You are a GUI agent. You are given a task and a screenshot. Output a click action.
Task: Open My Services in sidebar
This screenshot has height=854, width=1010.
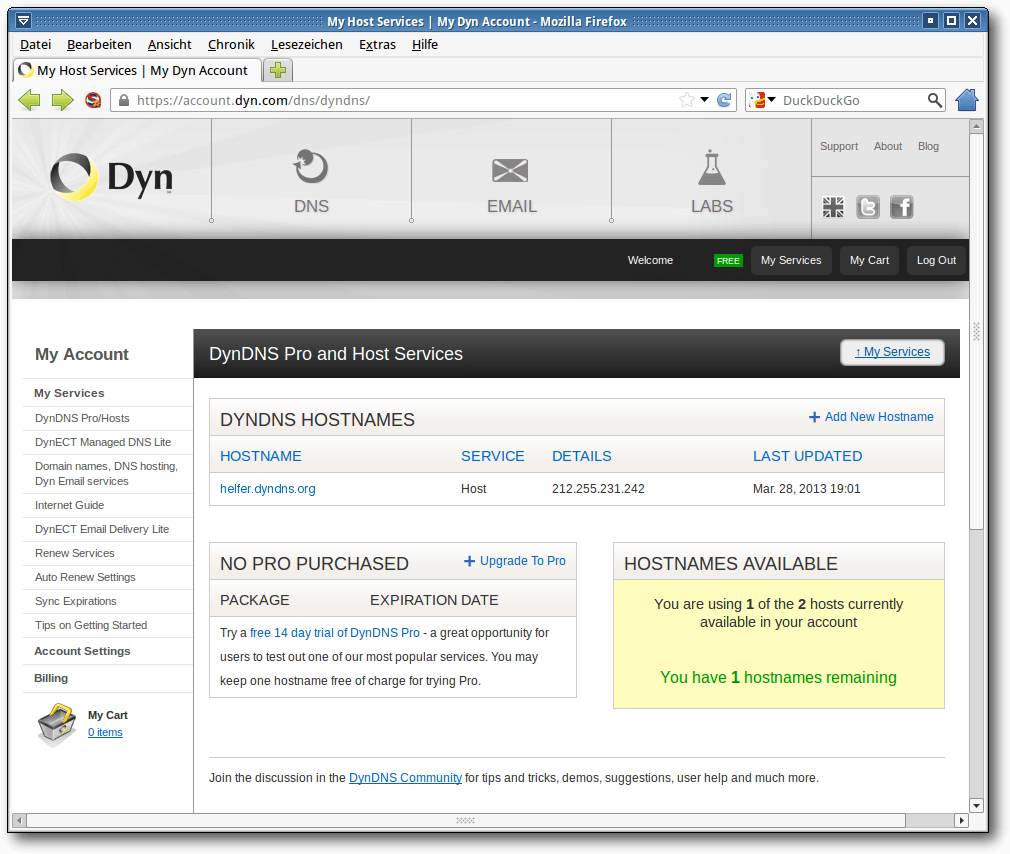69,393
